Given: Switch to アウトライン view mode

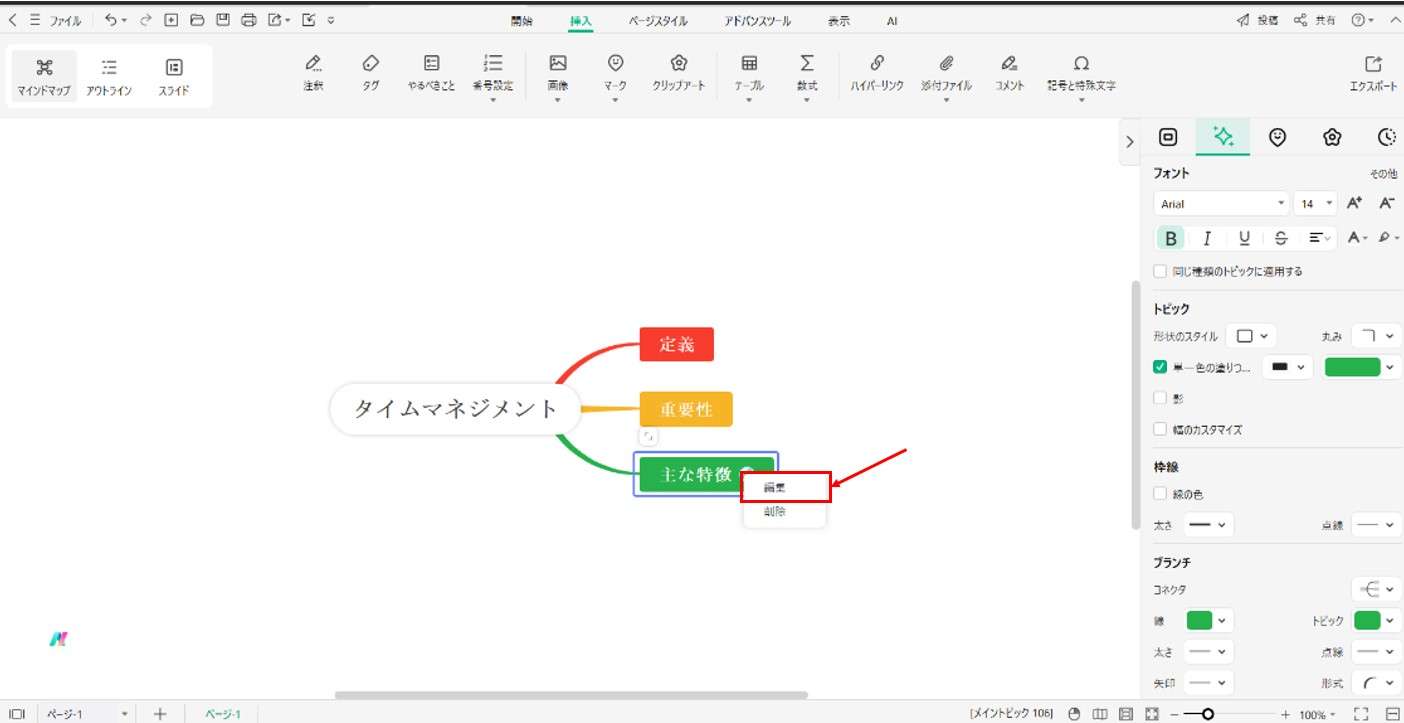Looking at the screenshot, I should (x=109, y=76).
